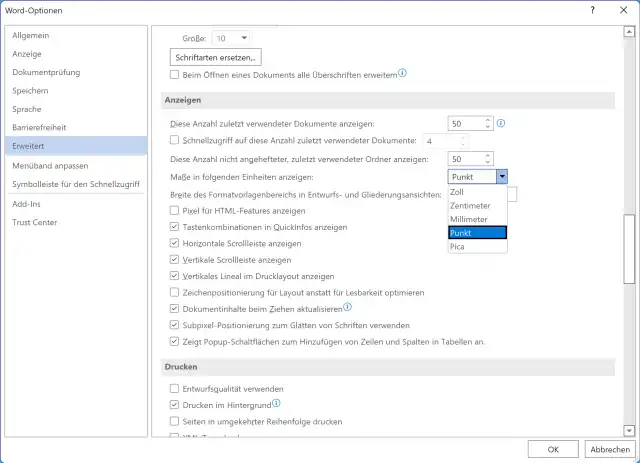Open the 'Anzeige' options category
The height and width of the screenshot is (463, 640).
27,54
